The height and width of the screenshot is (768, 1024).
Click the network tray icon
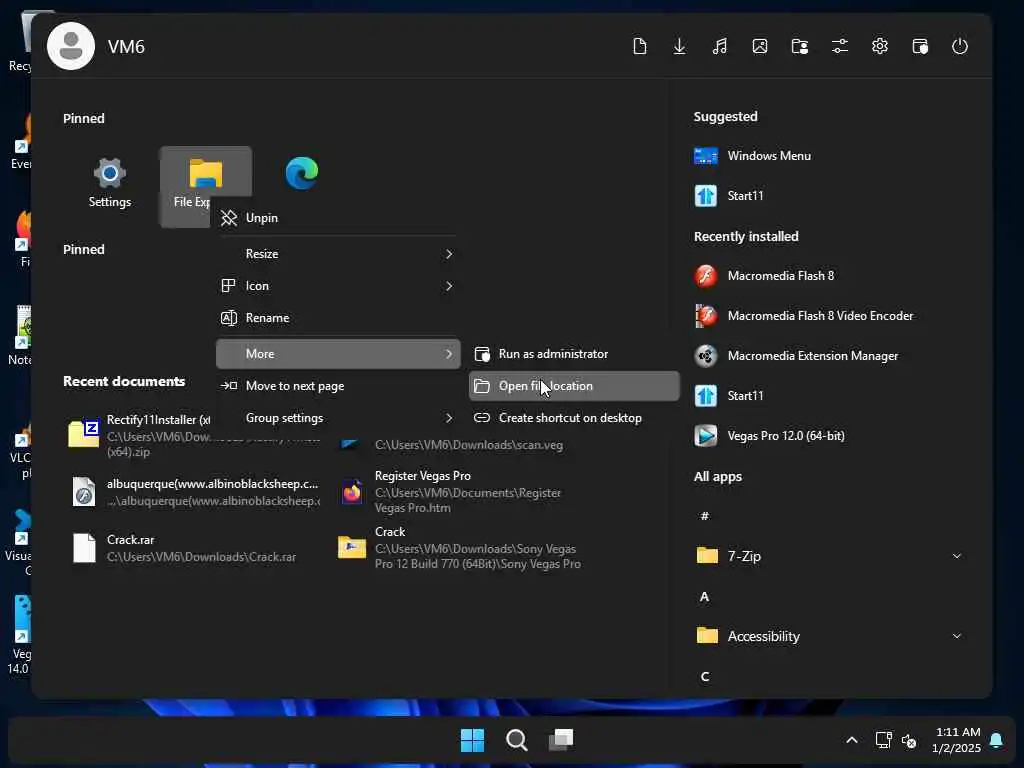(883, 740)
